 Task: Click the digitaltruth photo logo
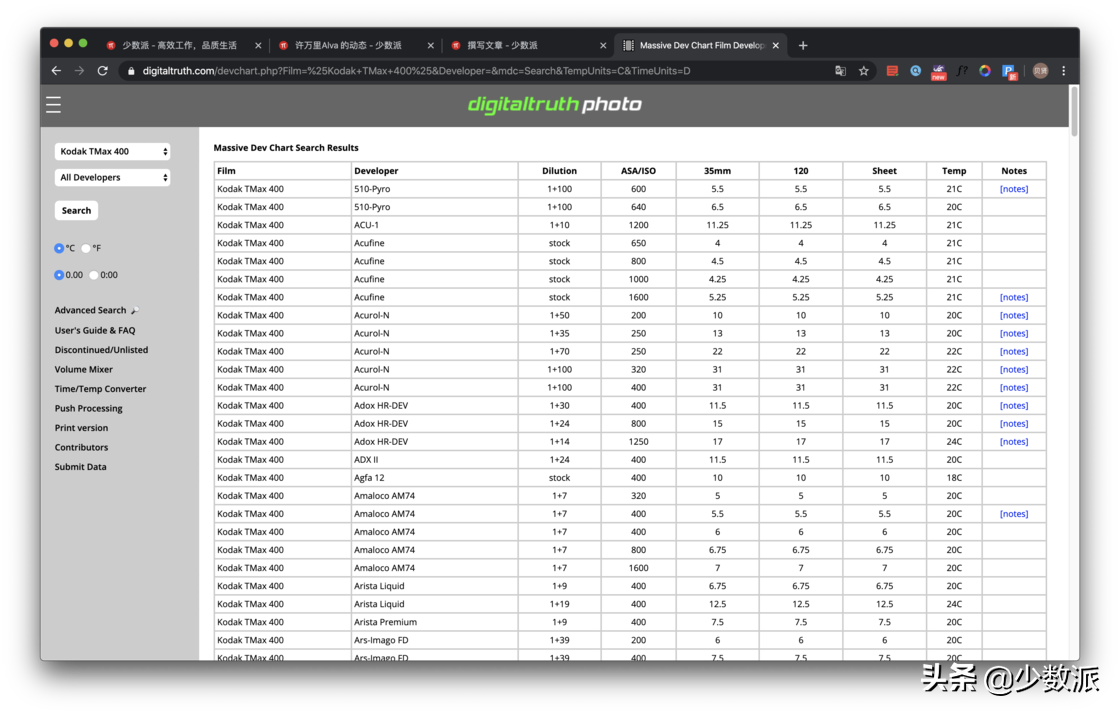[x=554, y=104]
